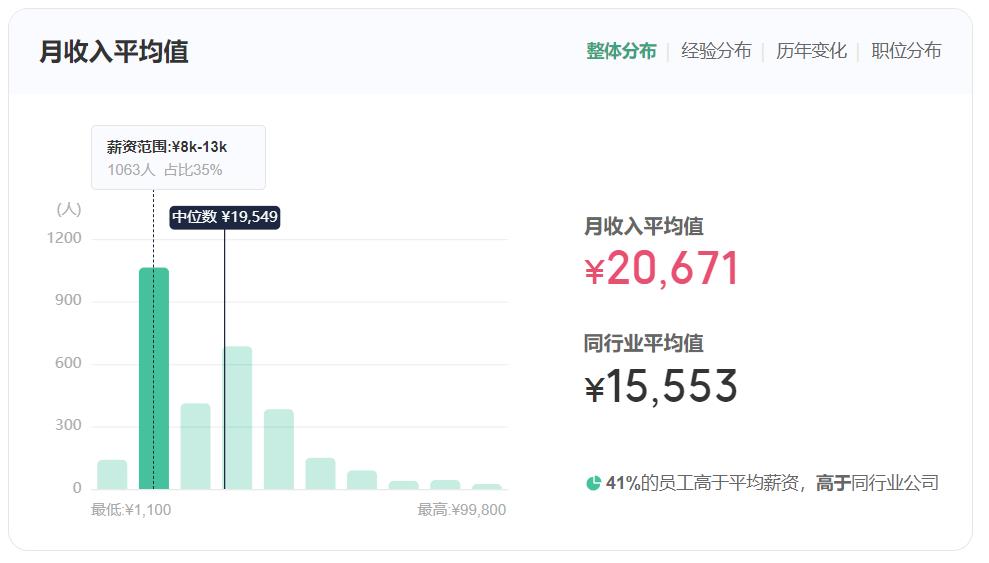Click the first bar of the histogram
The height and width of the screenshot is (563, 989).
(112, 475)
